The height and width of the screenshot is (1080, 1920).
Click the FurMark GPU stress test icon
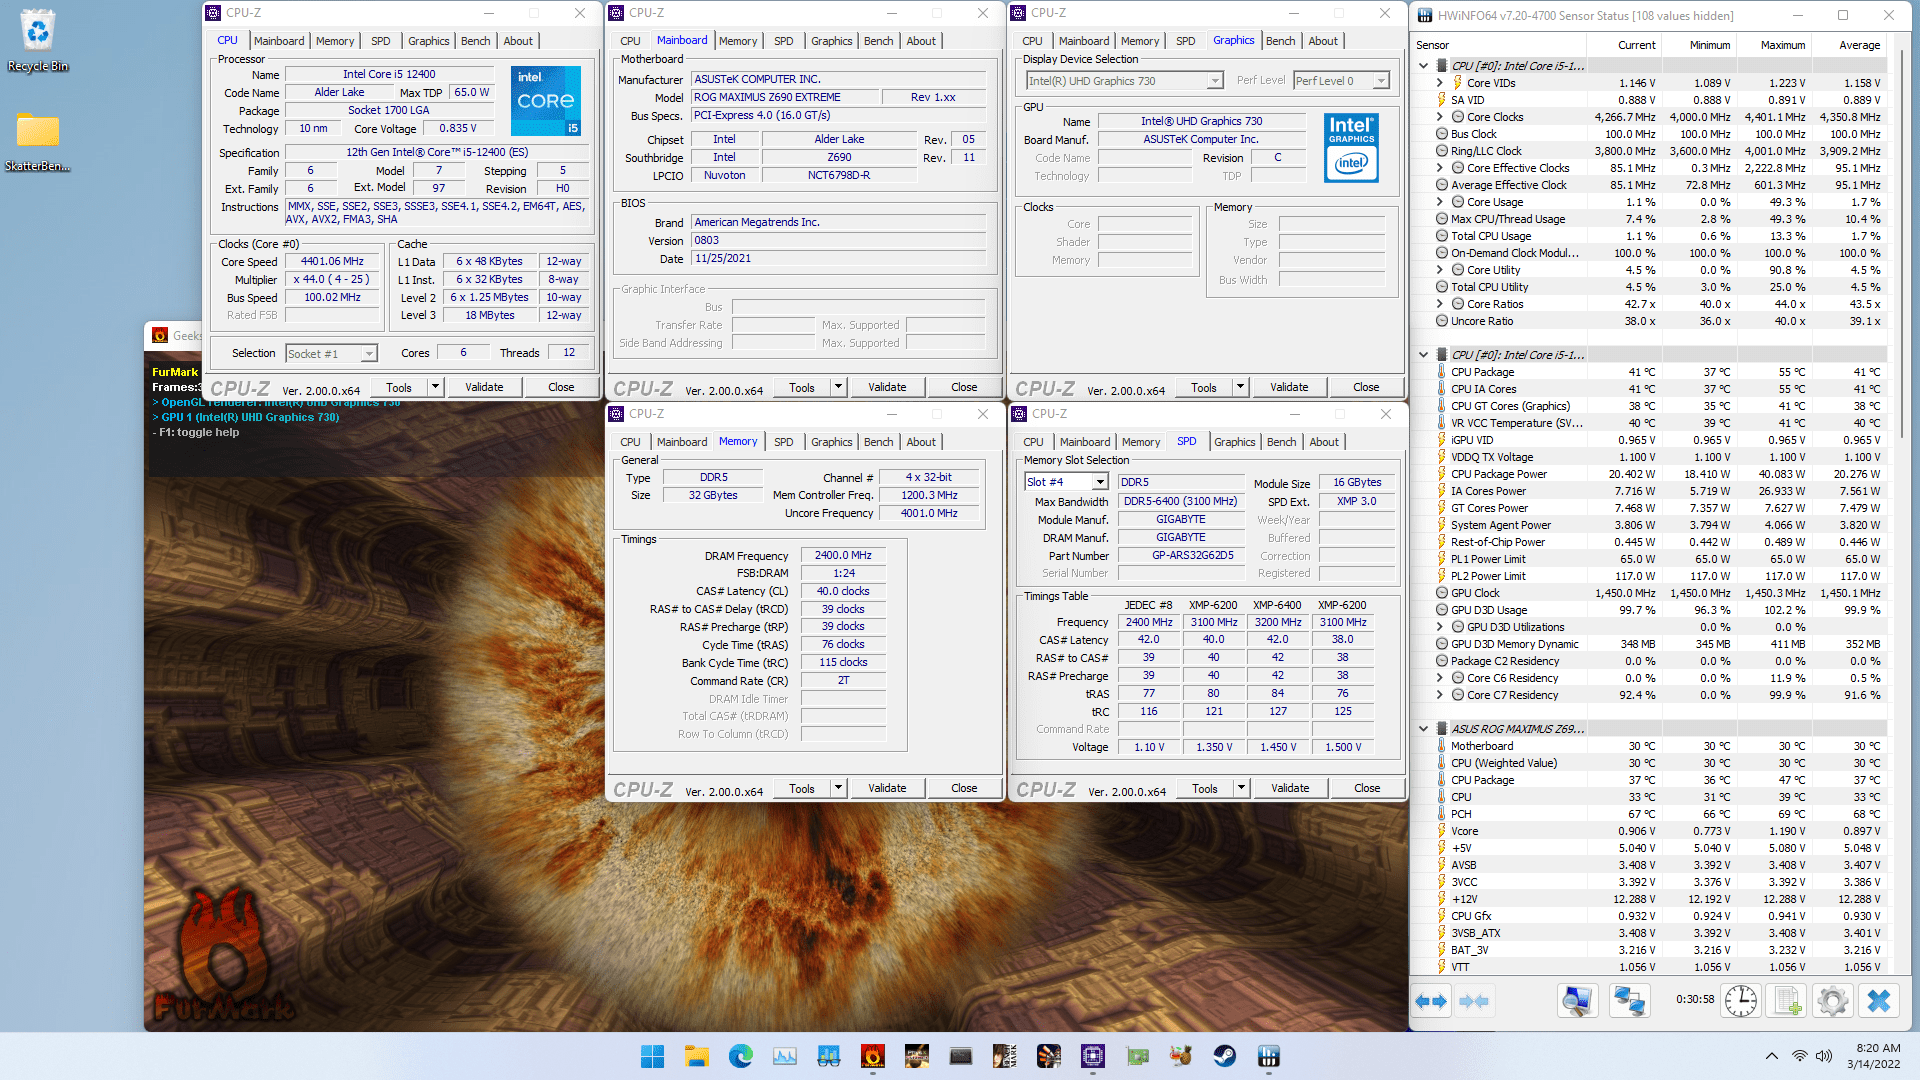[870, 1054]
